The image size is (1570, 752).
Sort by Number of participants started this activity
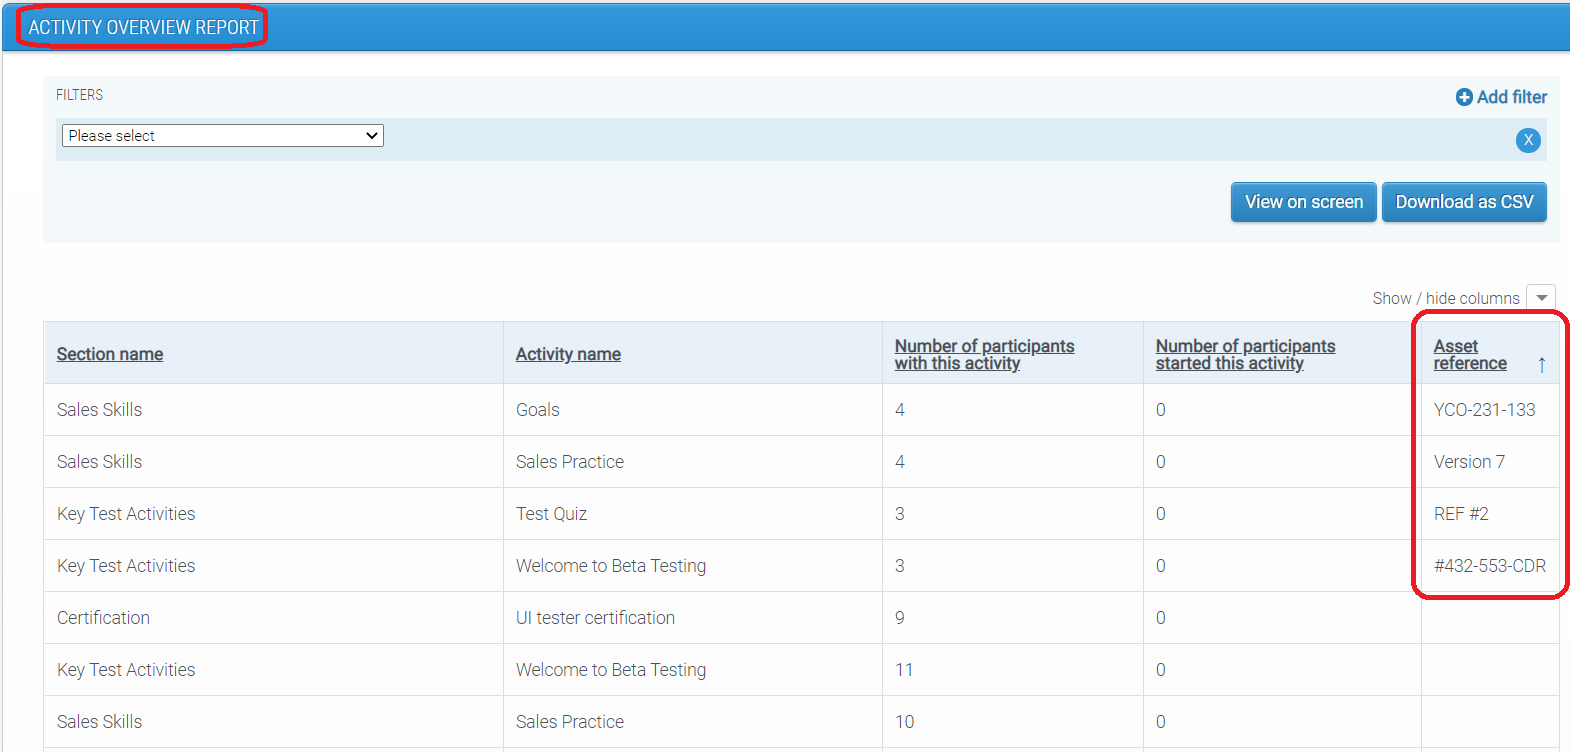[1245, 354]
